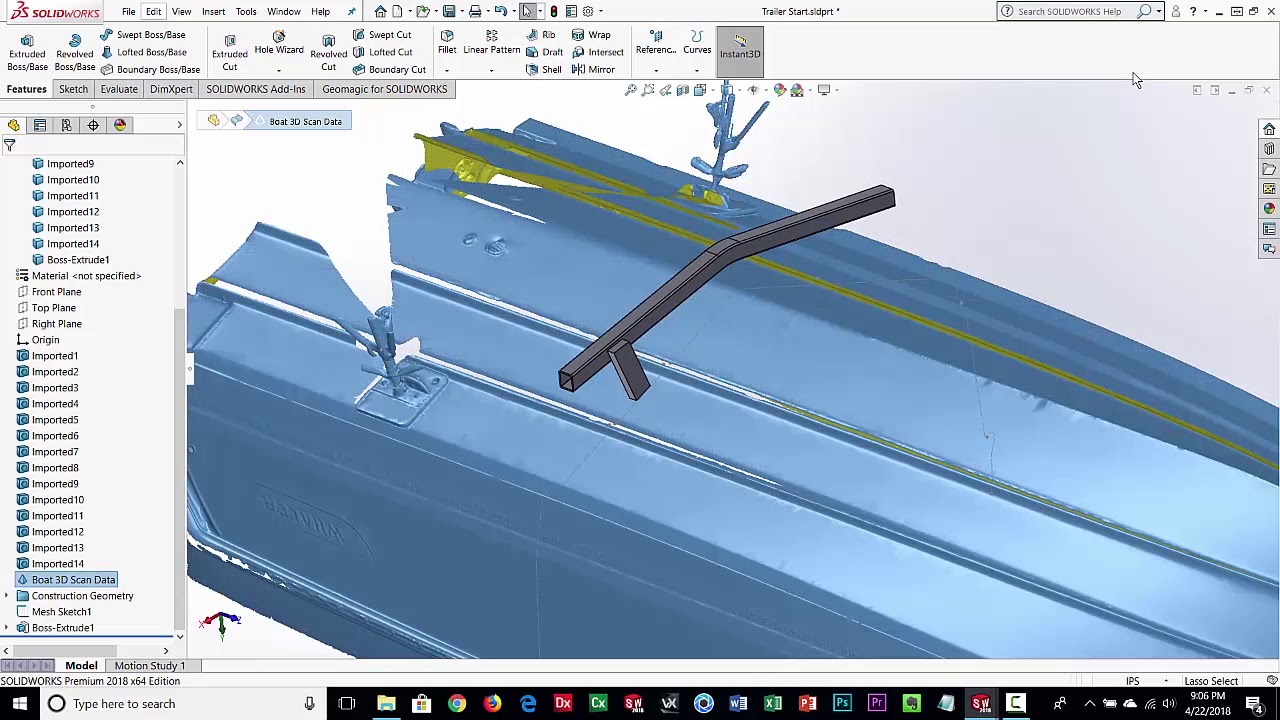The height and width of the screenshot is (720, 1280).
Task: Select Material <not specified> item
Action: 86,276
